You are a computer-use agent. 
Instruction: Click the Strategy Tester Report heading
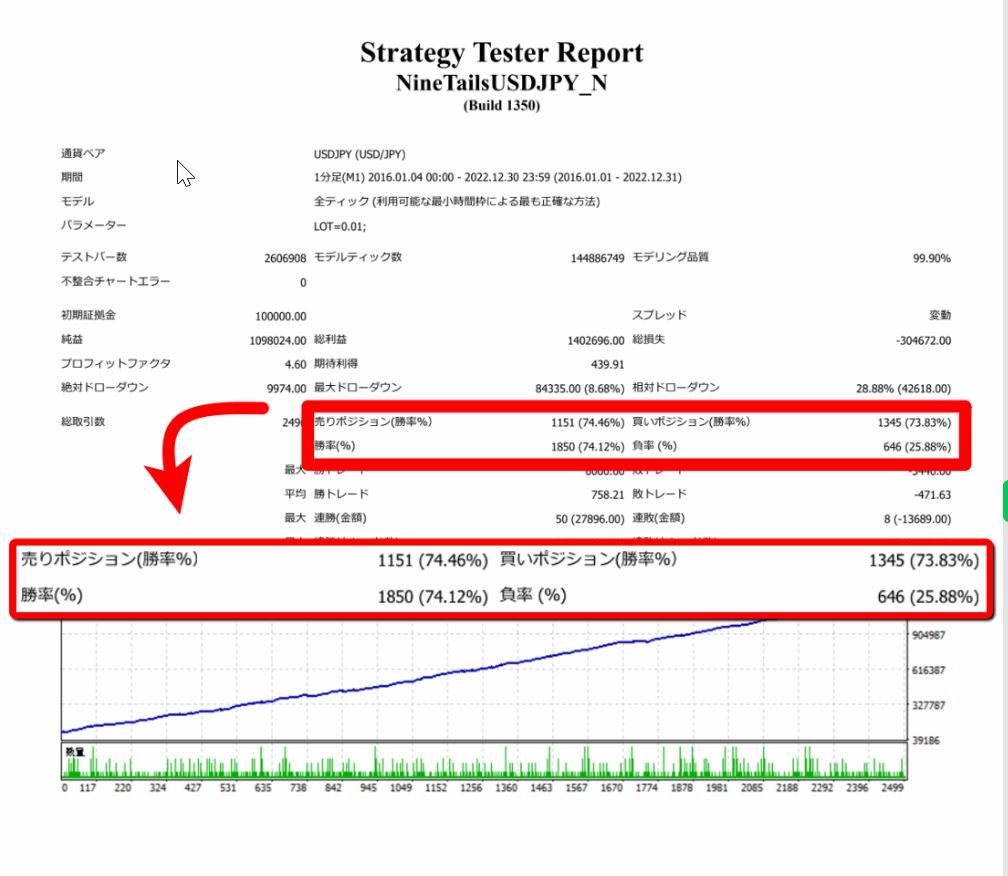click(x=501, y=53)
